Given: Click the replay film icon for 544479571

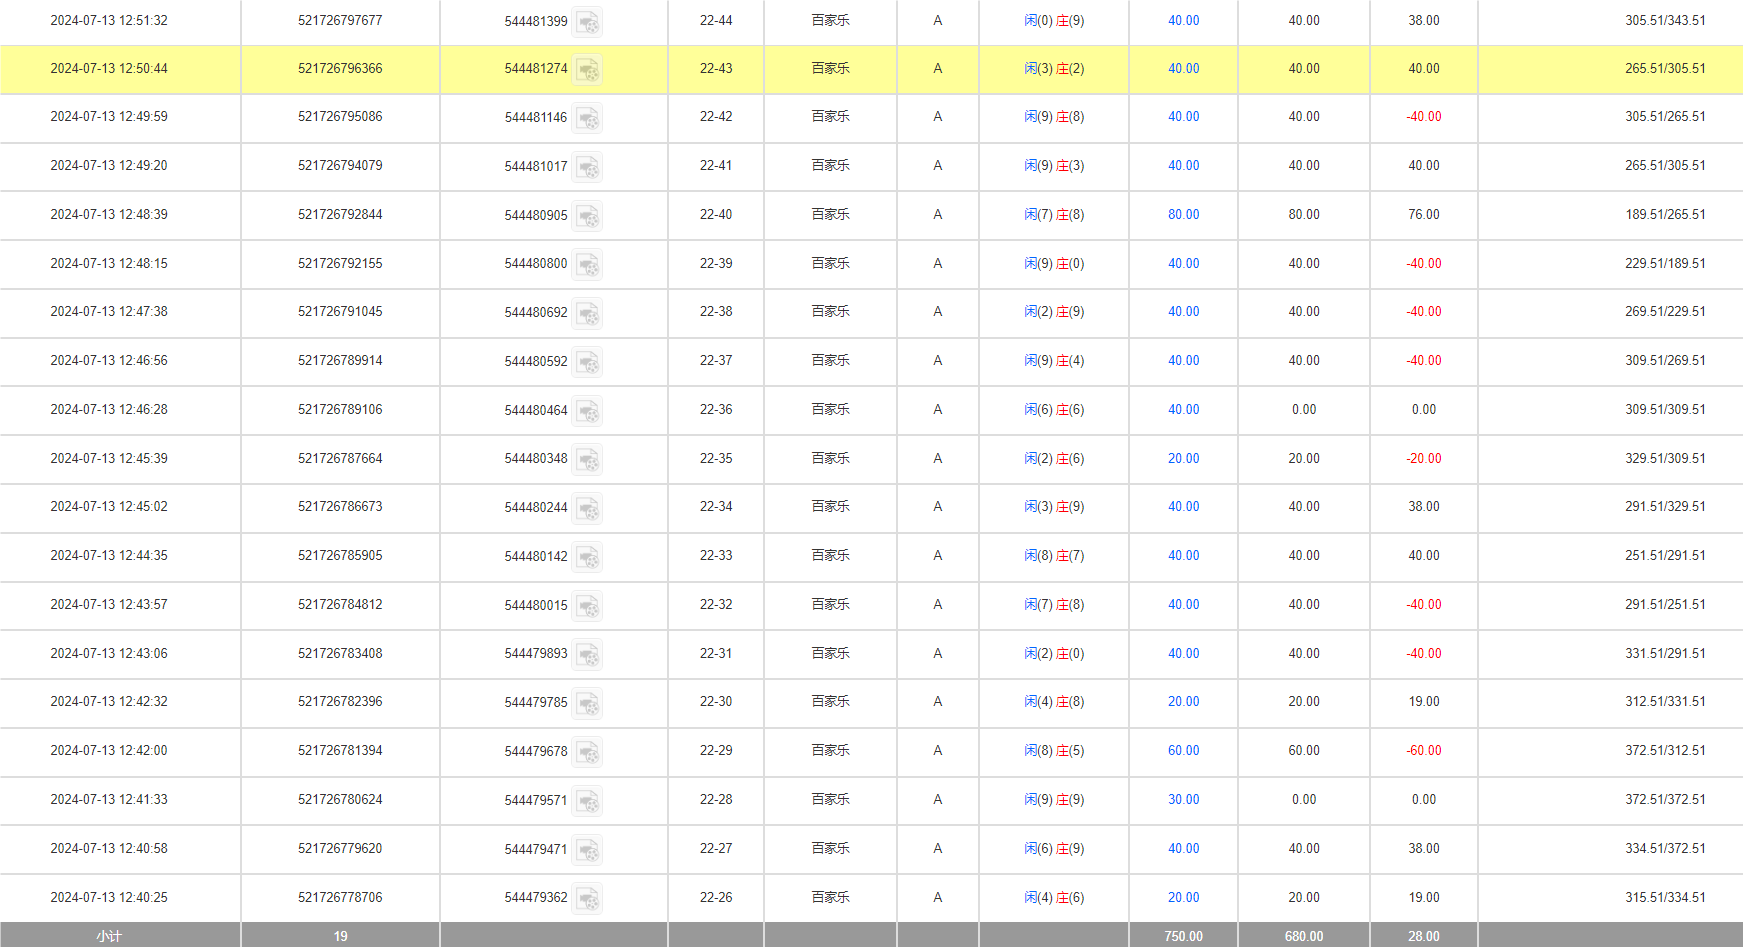Looking at the screenshot, I should point(589,801).
